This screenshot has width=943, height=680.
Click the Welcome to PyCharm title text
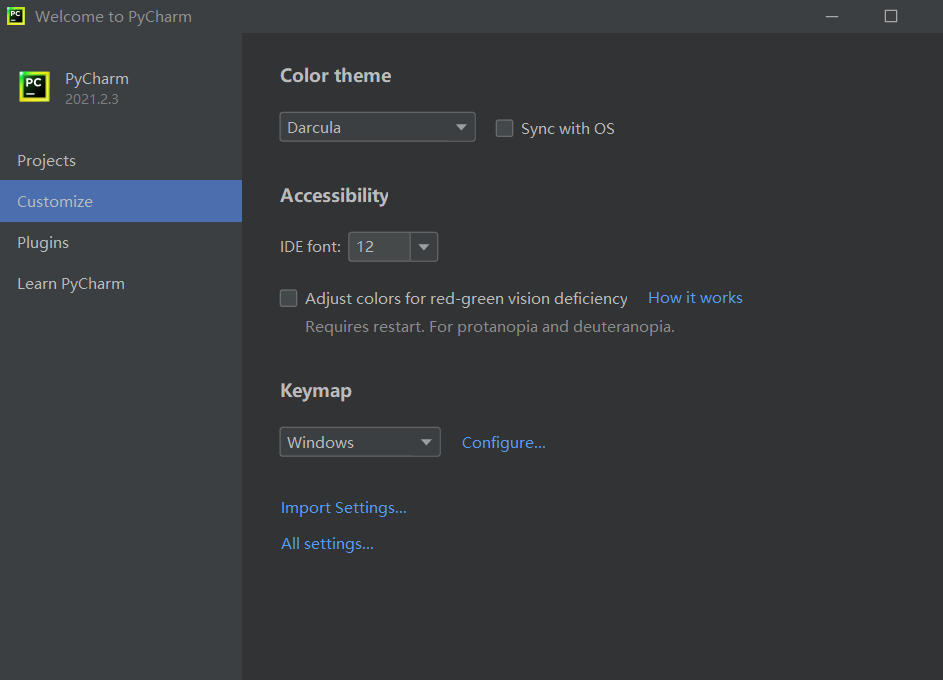114,17
